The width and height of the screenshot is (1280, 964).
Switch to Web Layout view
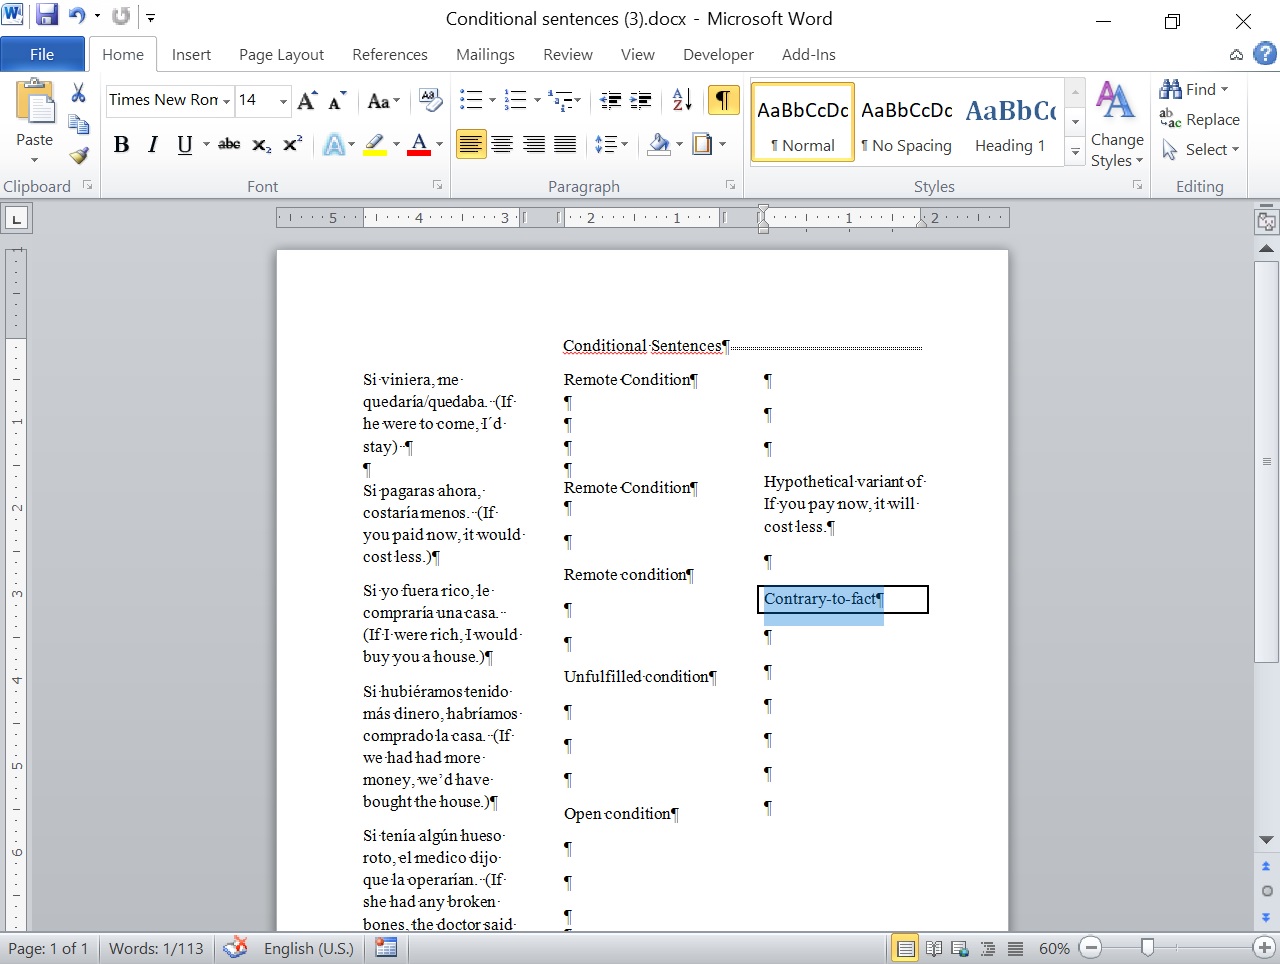[x=960, y=949]
